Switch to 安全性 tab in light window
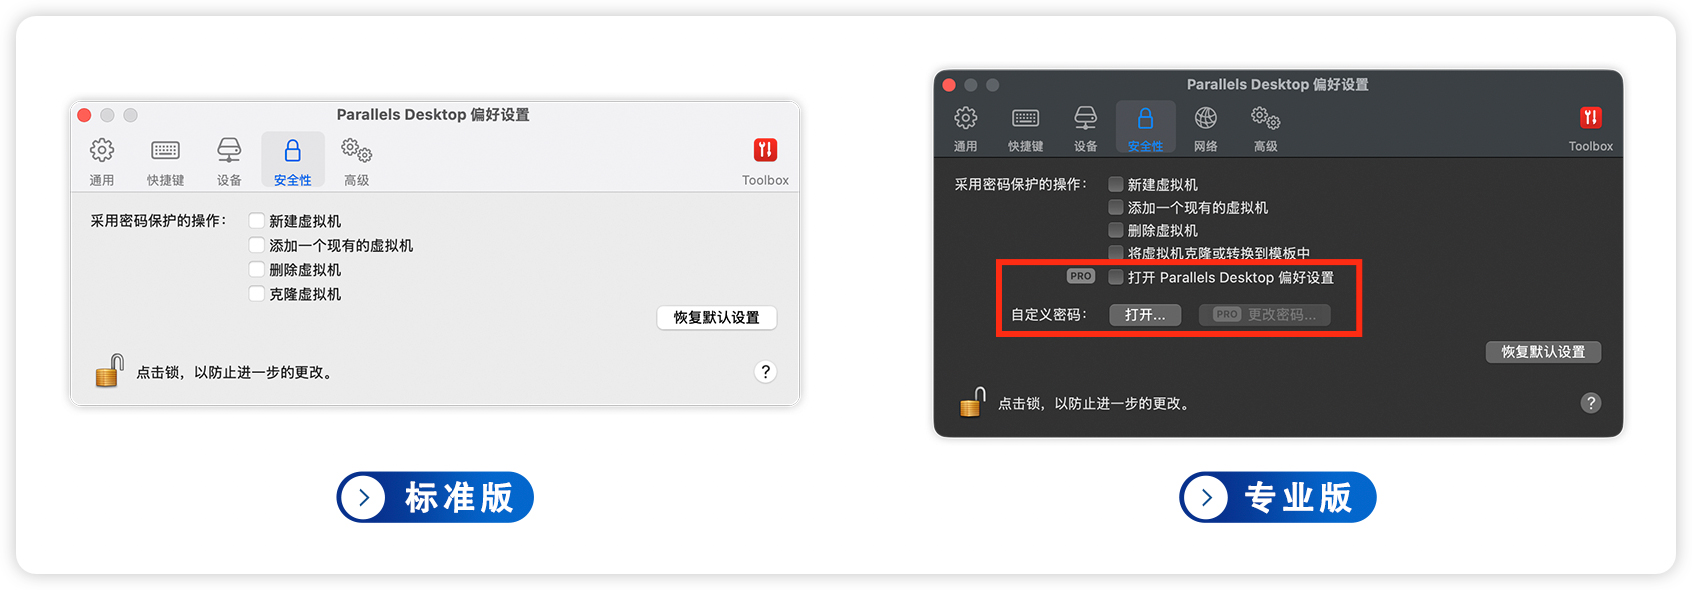 point(292,160)
